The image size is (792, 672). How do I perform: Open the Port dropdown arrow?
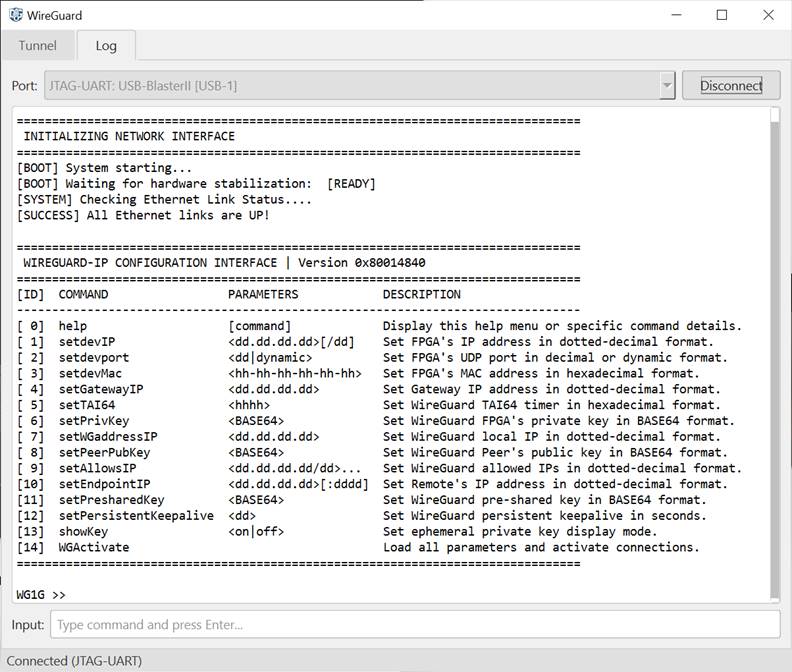(x=667, y=85)
